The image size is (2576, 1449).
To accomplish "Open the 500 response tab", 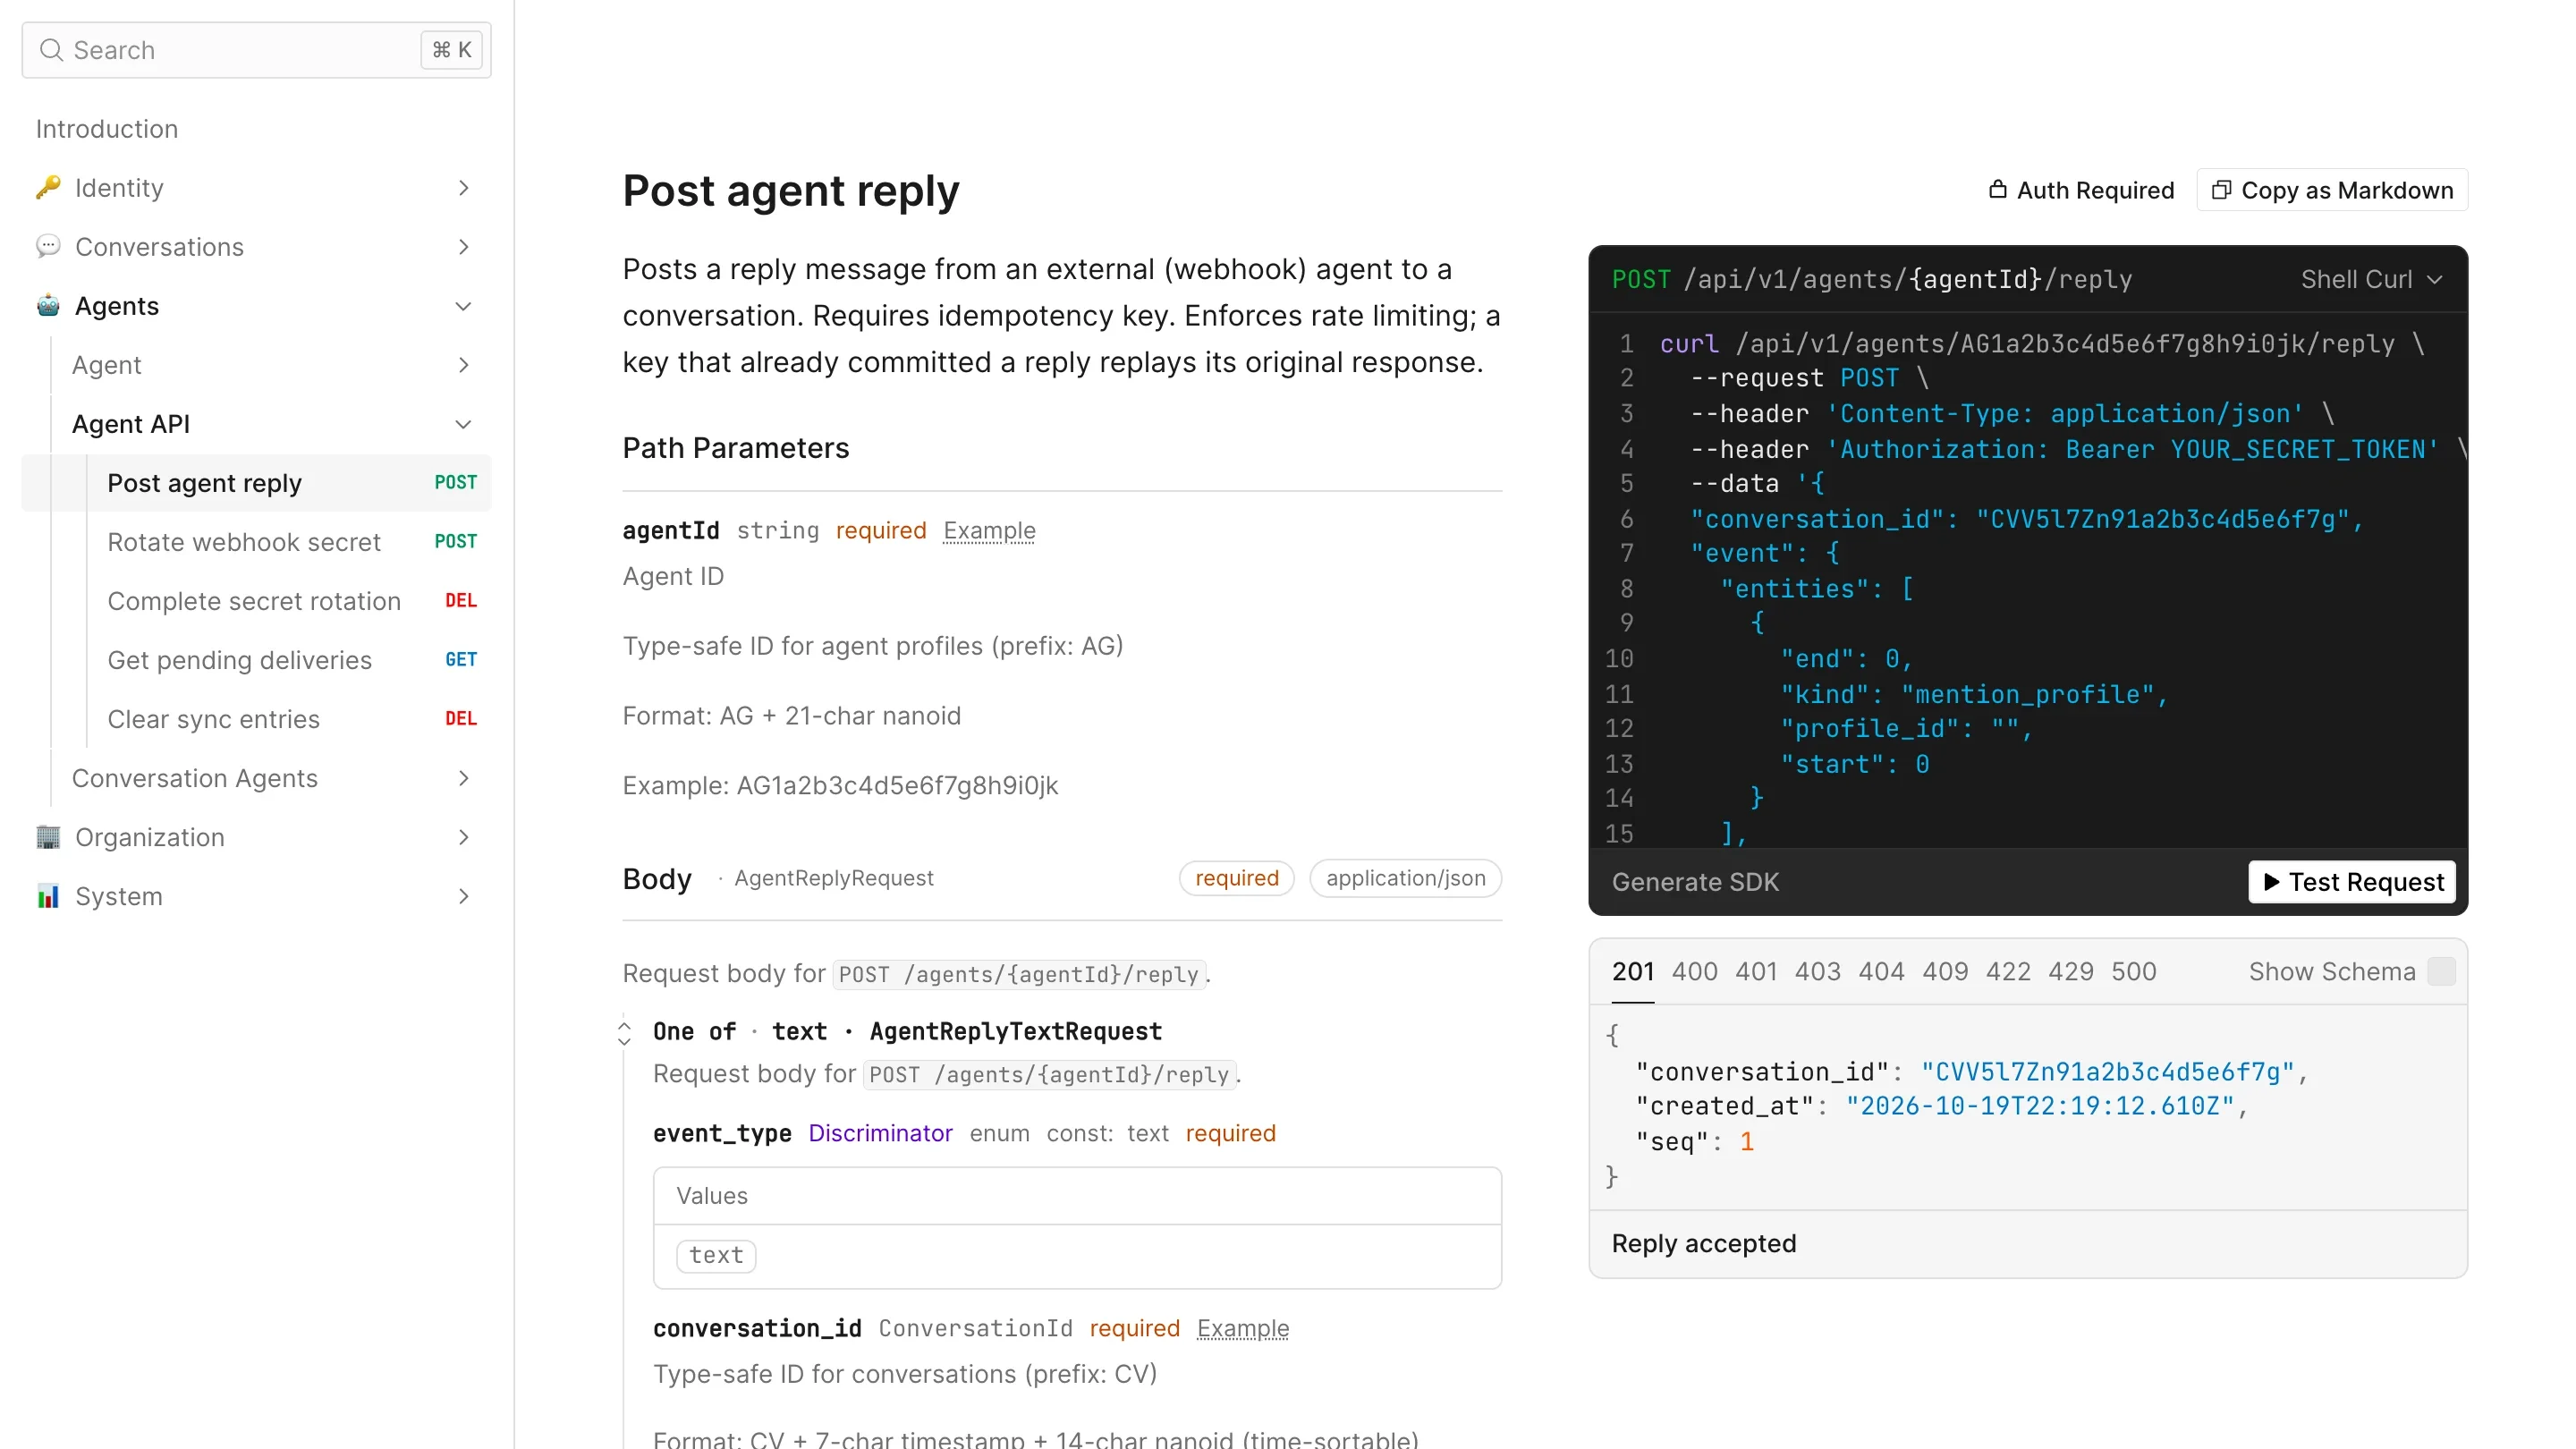I will [2133, 972].
